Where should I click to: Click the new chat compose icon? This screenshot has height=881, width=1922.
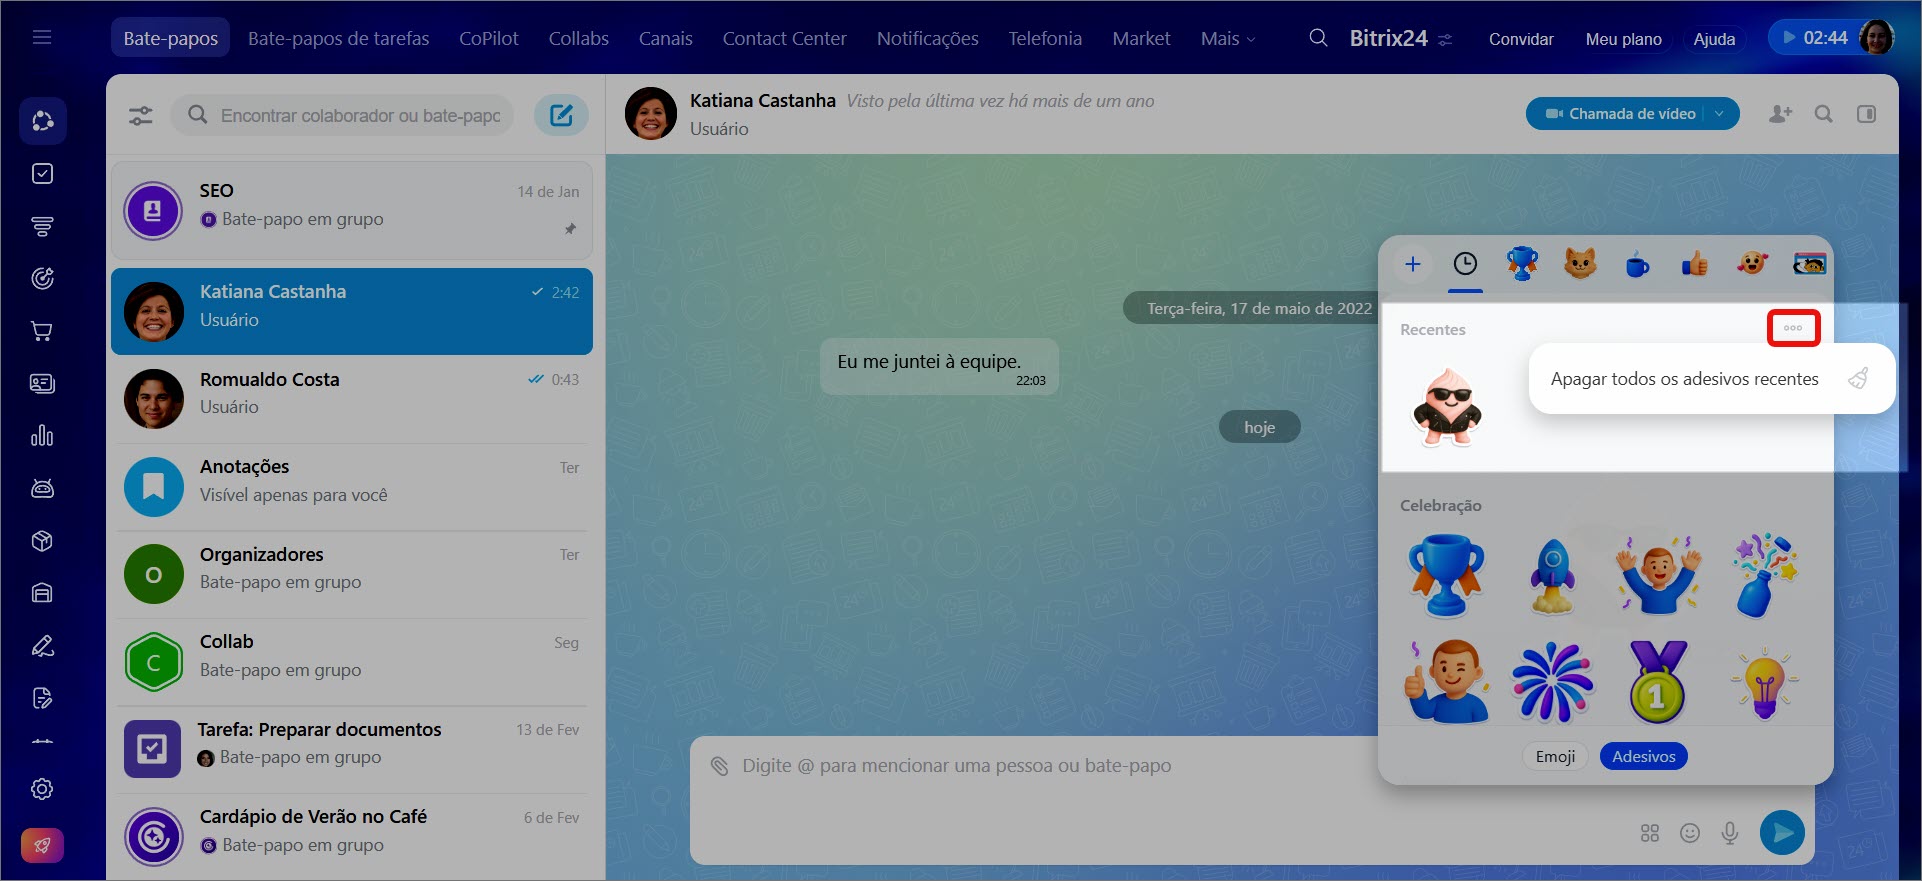pos(561,115)
